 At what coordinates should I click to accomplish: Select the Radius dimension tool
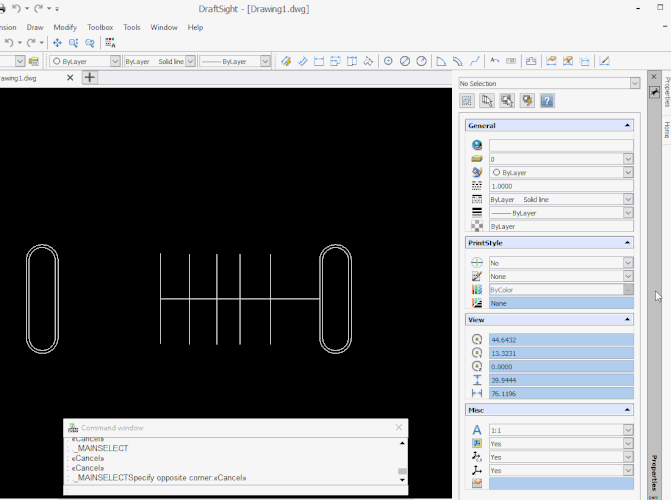click(422, 61)
